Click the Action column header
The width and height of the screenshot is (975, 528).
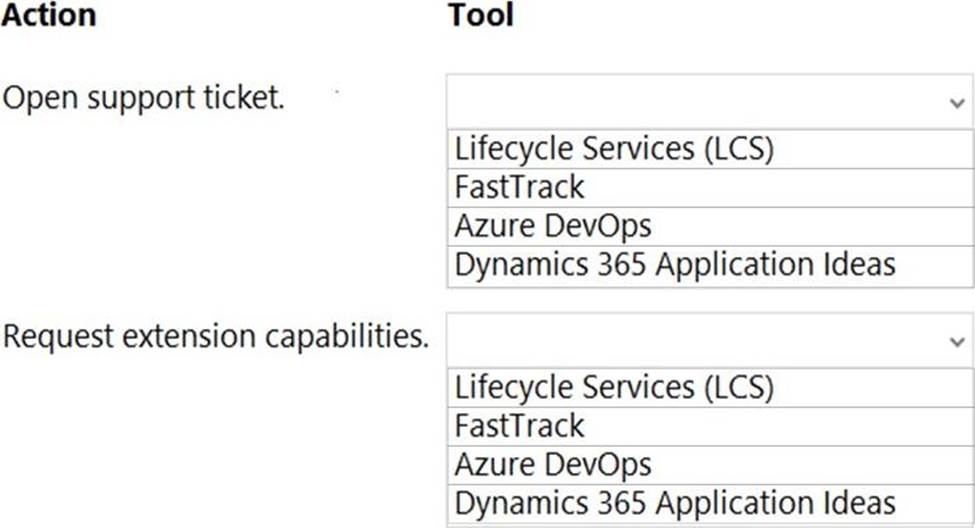49,15
